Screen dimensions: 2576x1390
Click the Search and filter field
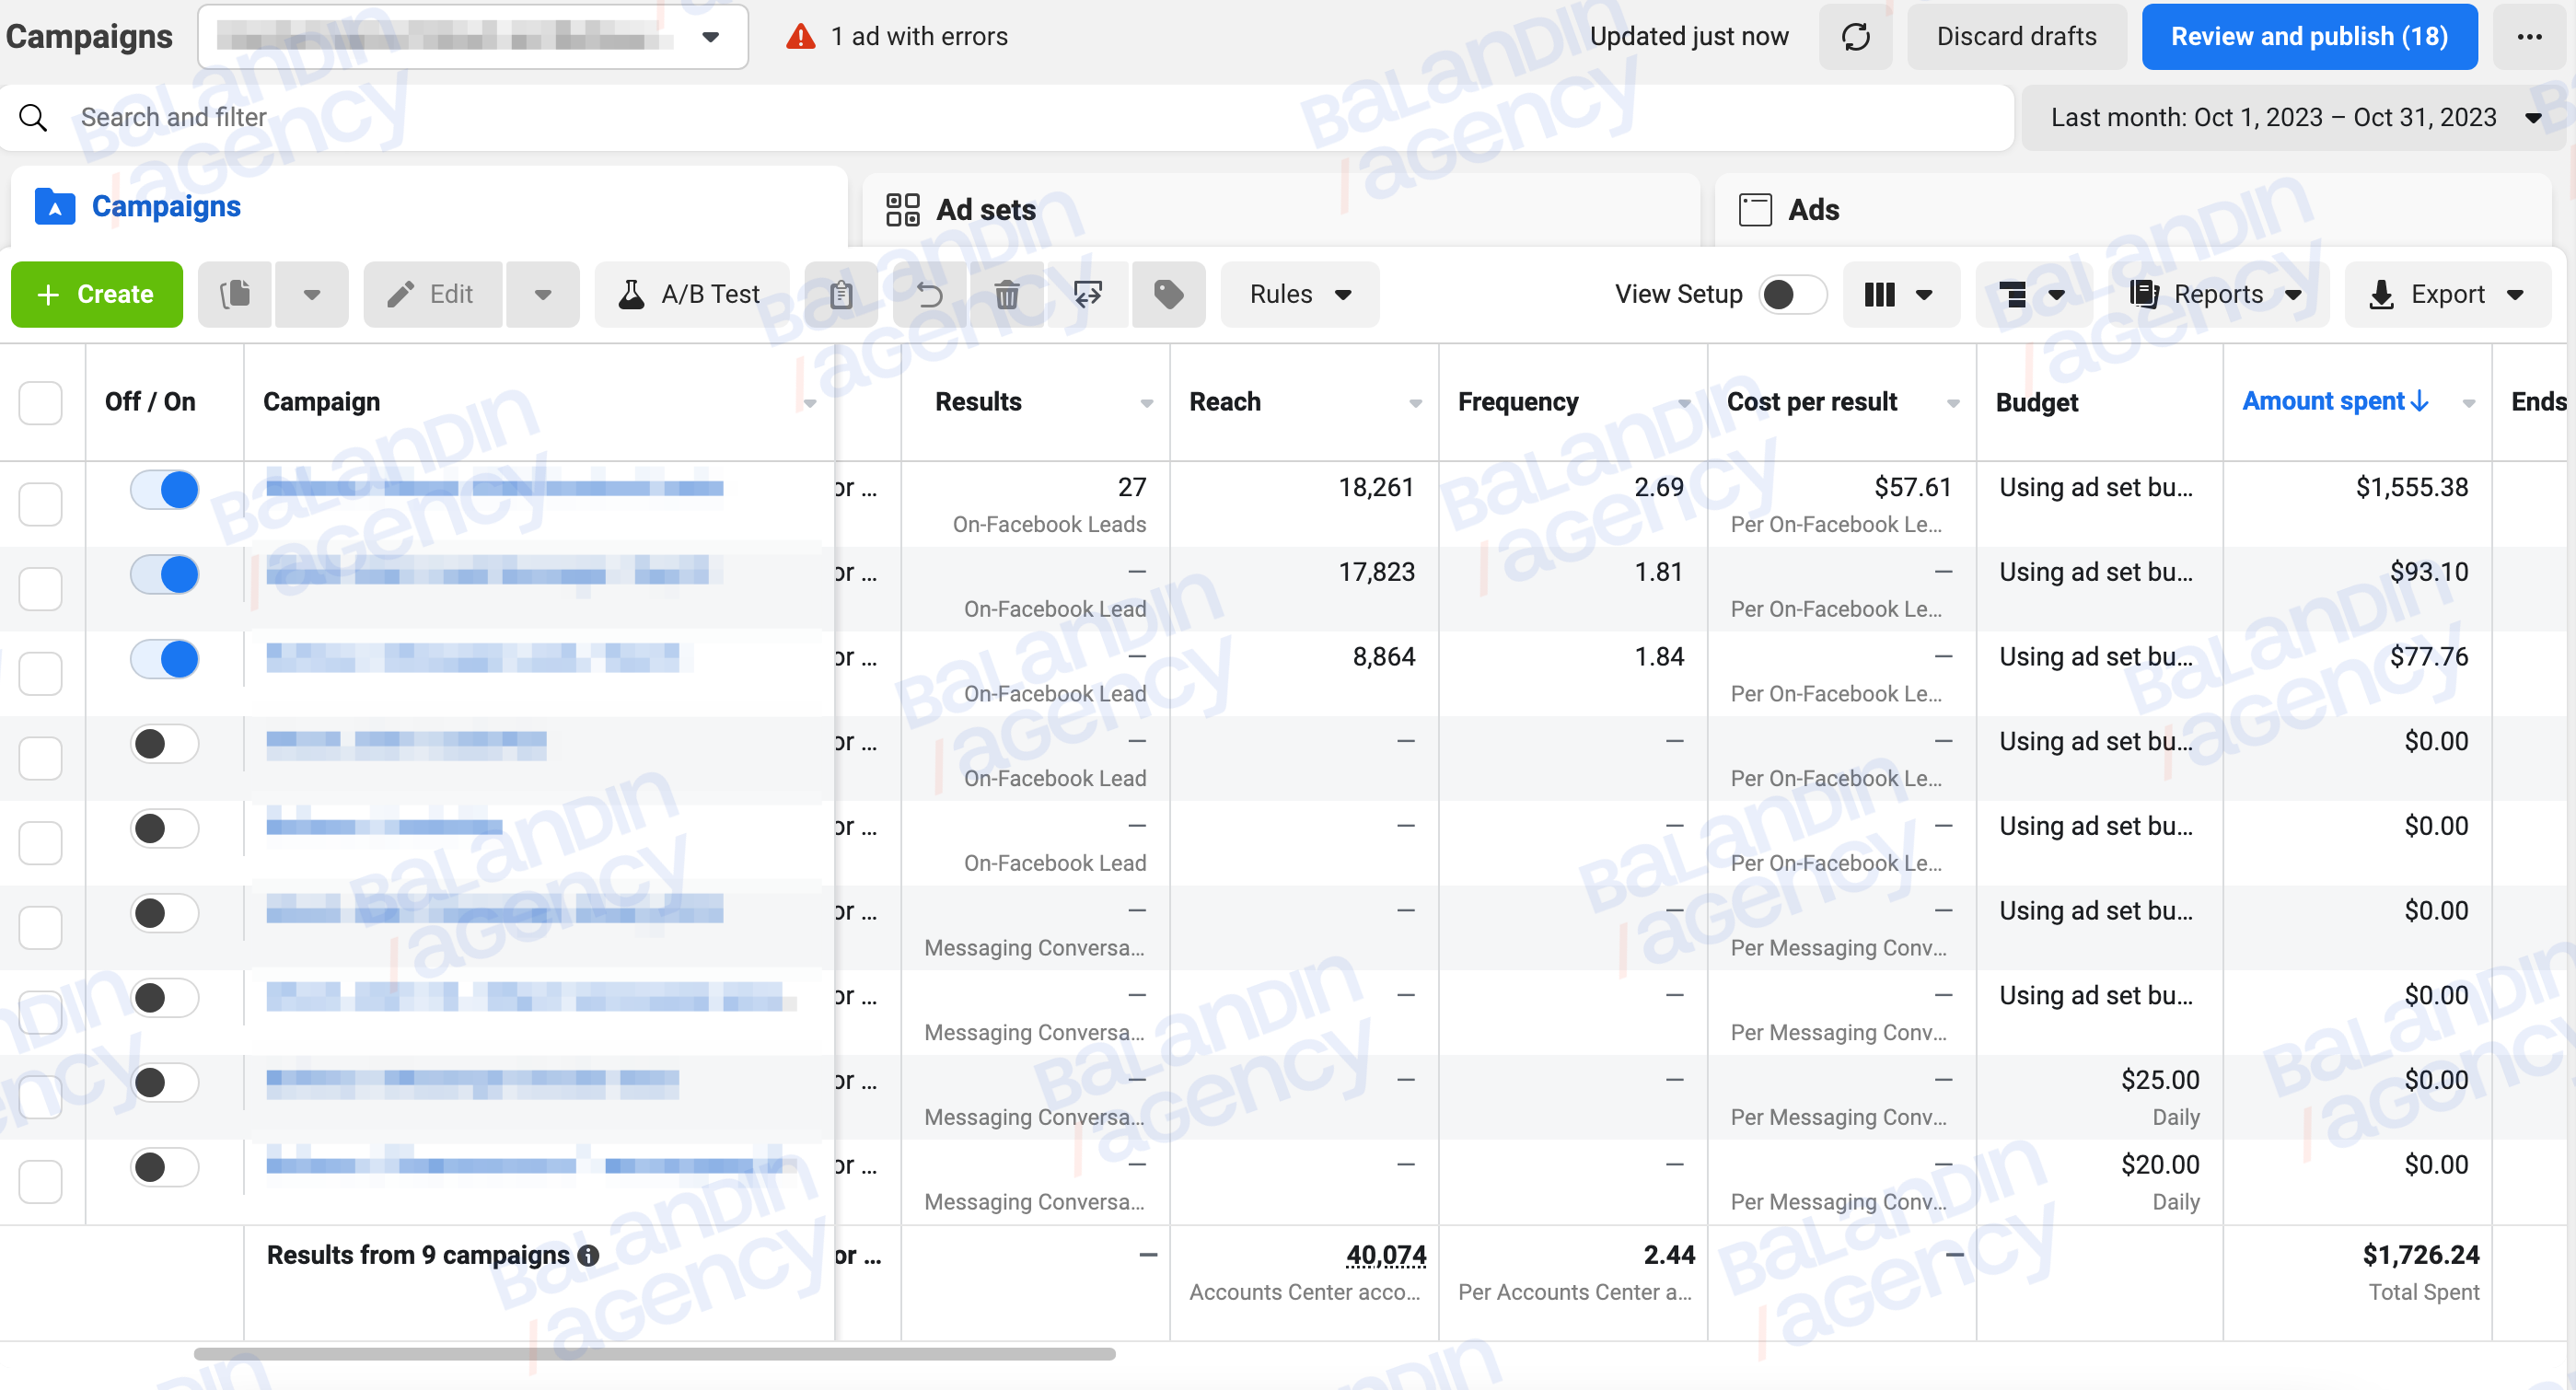(x=1008, y=118)
